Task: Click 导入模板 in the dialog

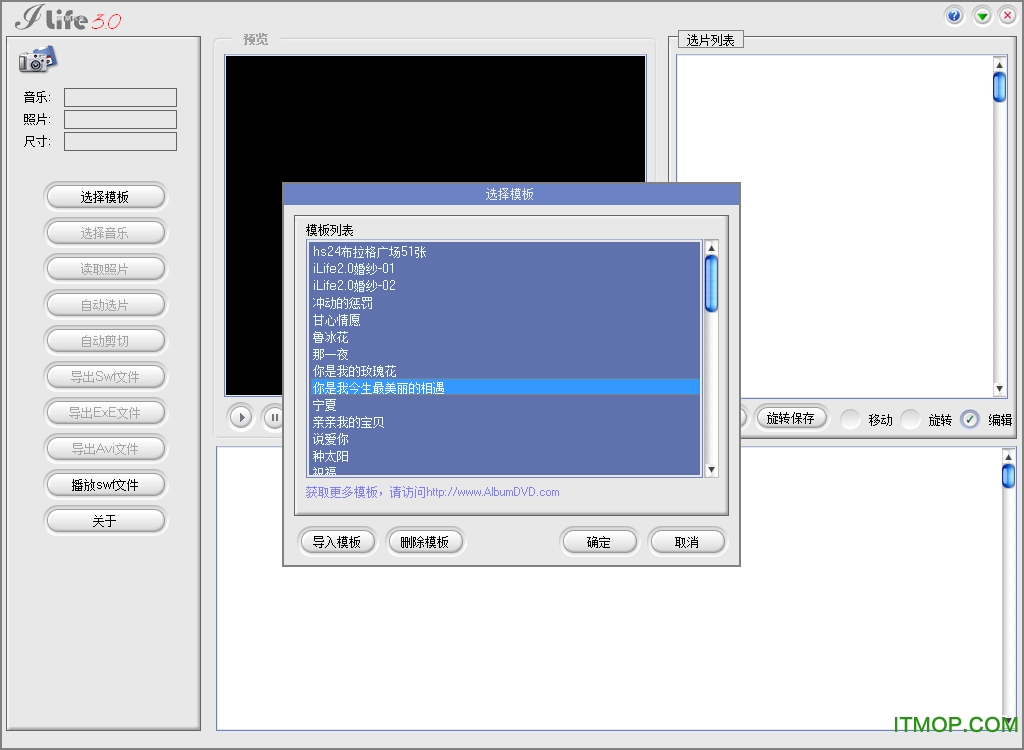Action: [x=337, y=542]
